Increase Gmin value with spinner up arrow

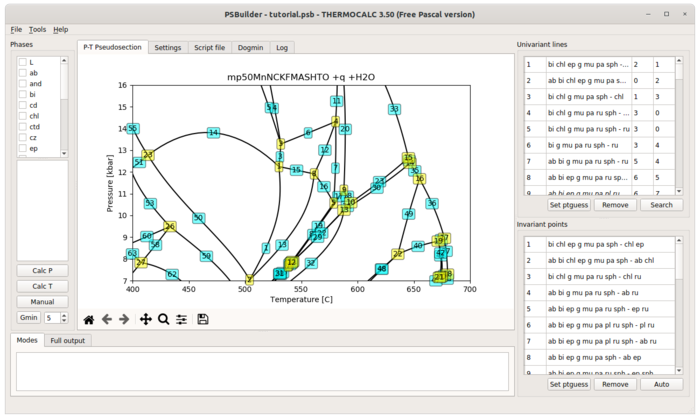click(x=64, y=315)
